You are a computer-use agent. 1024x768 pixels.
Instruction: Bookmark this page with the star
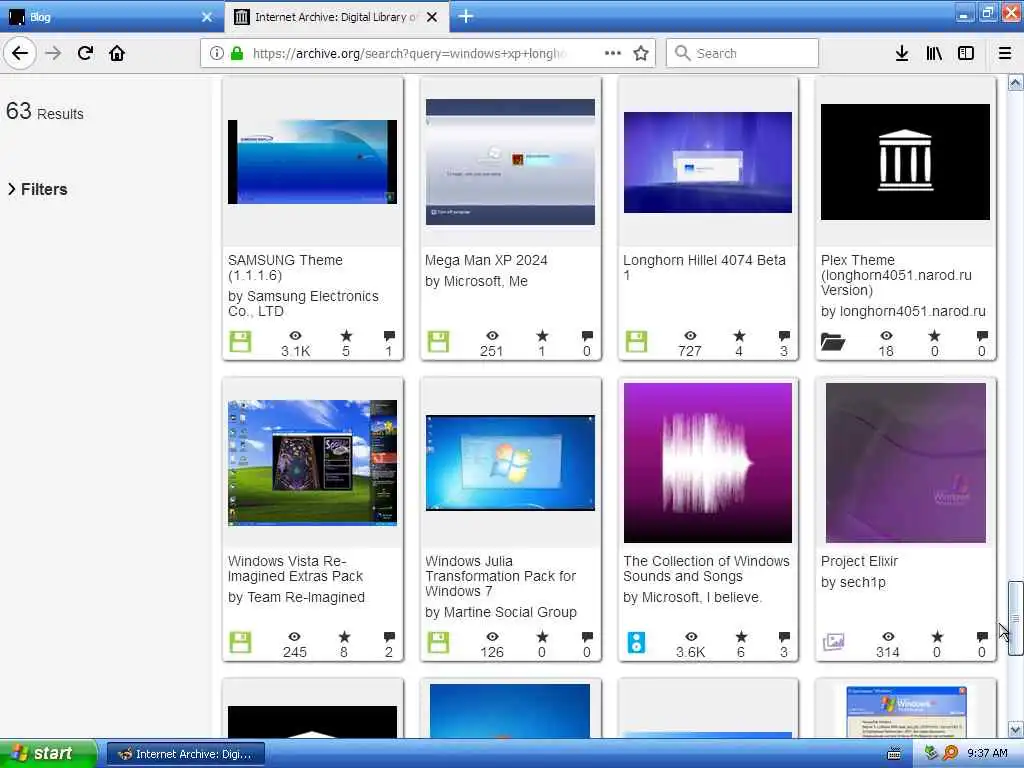(641, 53)
